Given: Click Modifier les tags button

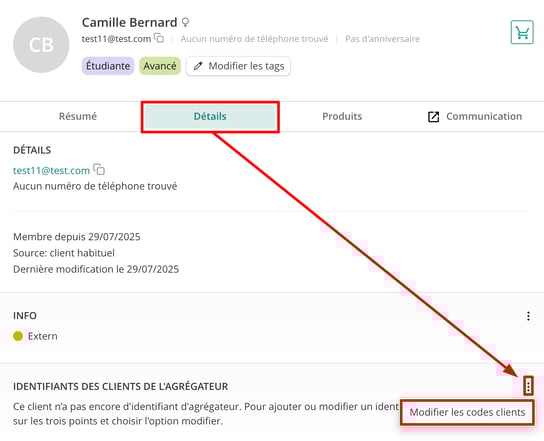Looking at the screenshot, I should pos(238,66).
